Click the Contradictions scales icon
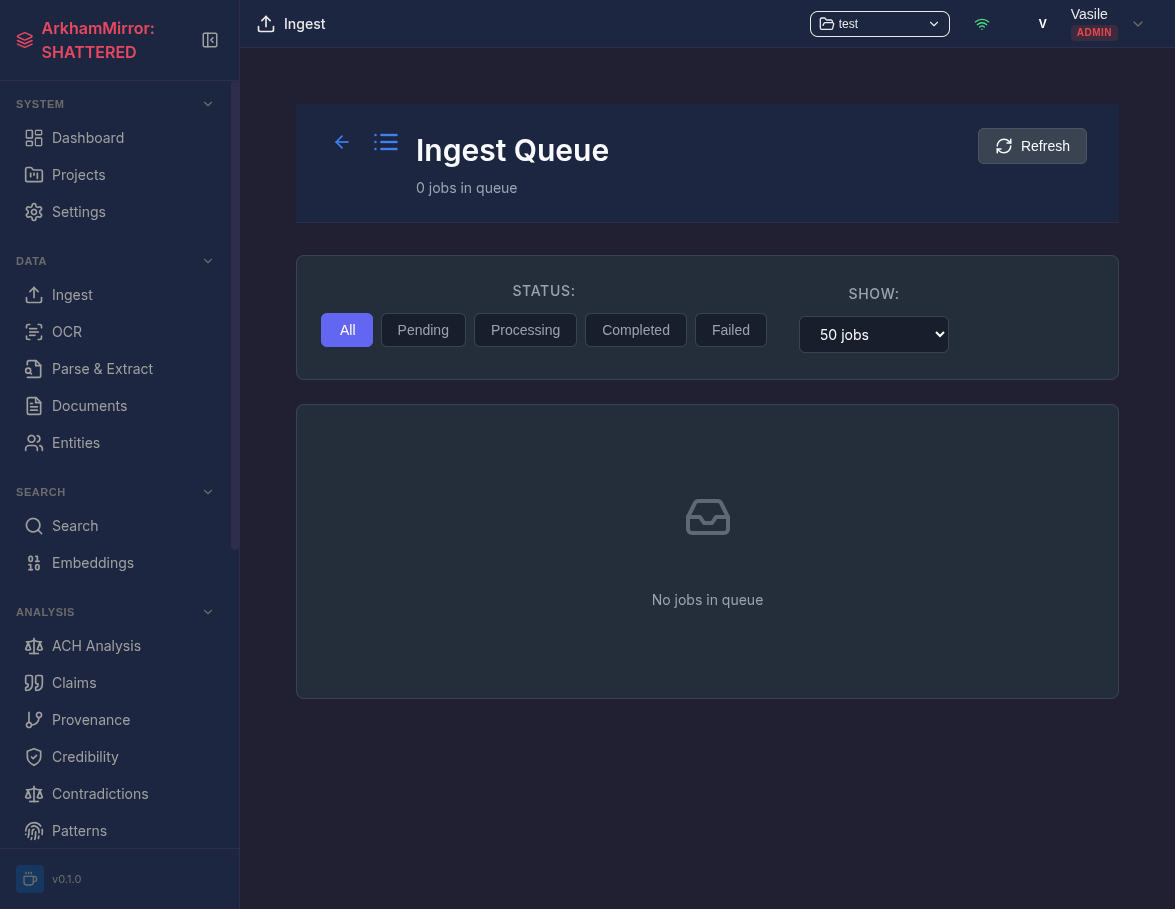This screenshot has height=909, width=1175. pos(34,794)
